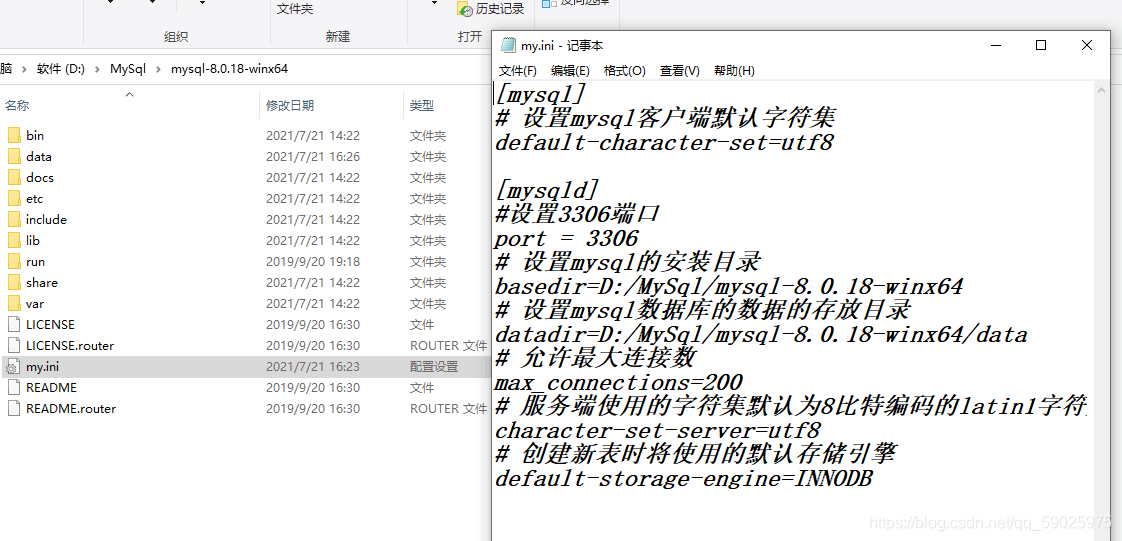
Task: Expand the chevron after 软件 (D:) in path
Action: pyautogui.click(x=97, y=69)
